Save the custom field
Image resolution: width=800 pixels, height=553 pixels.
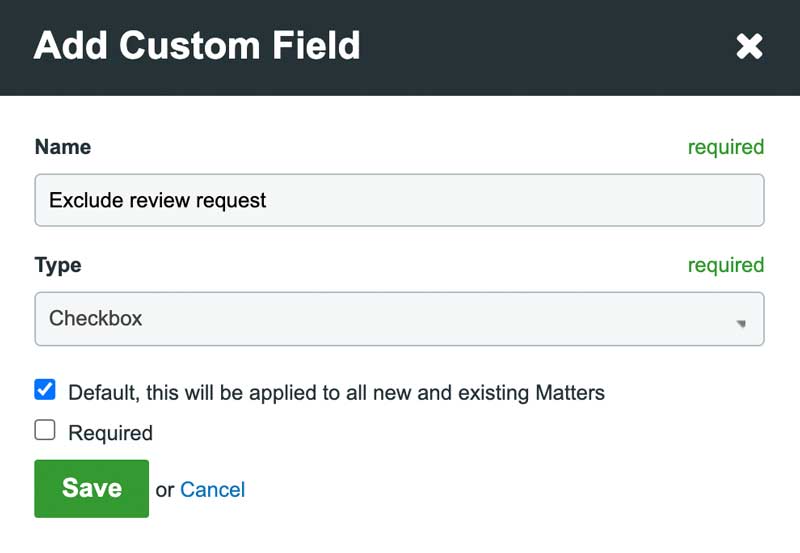(x=91, y=488)
